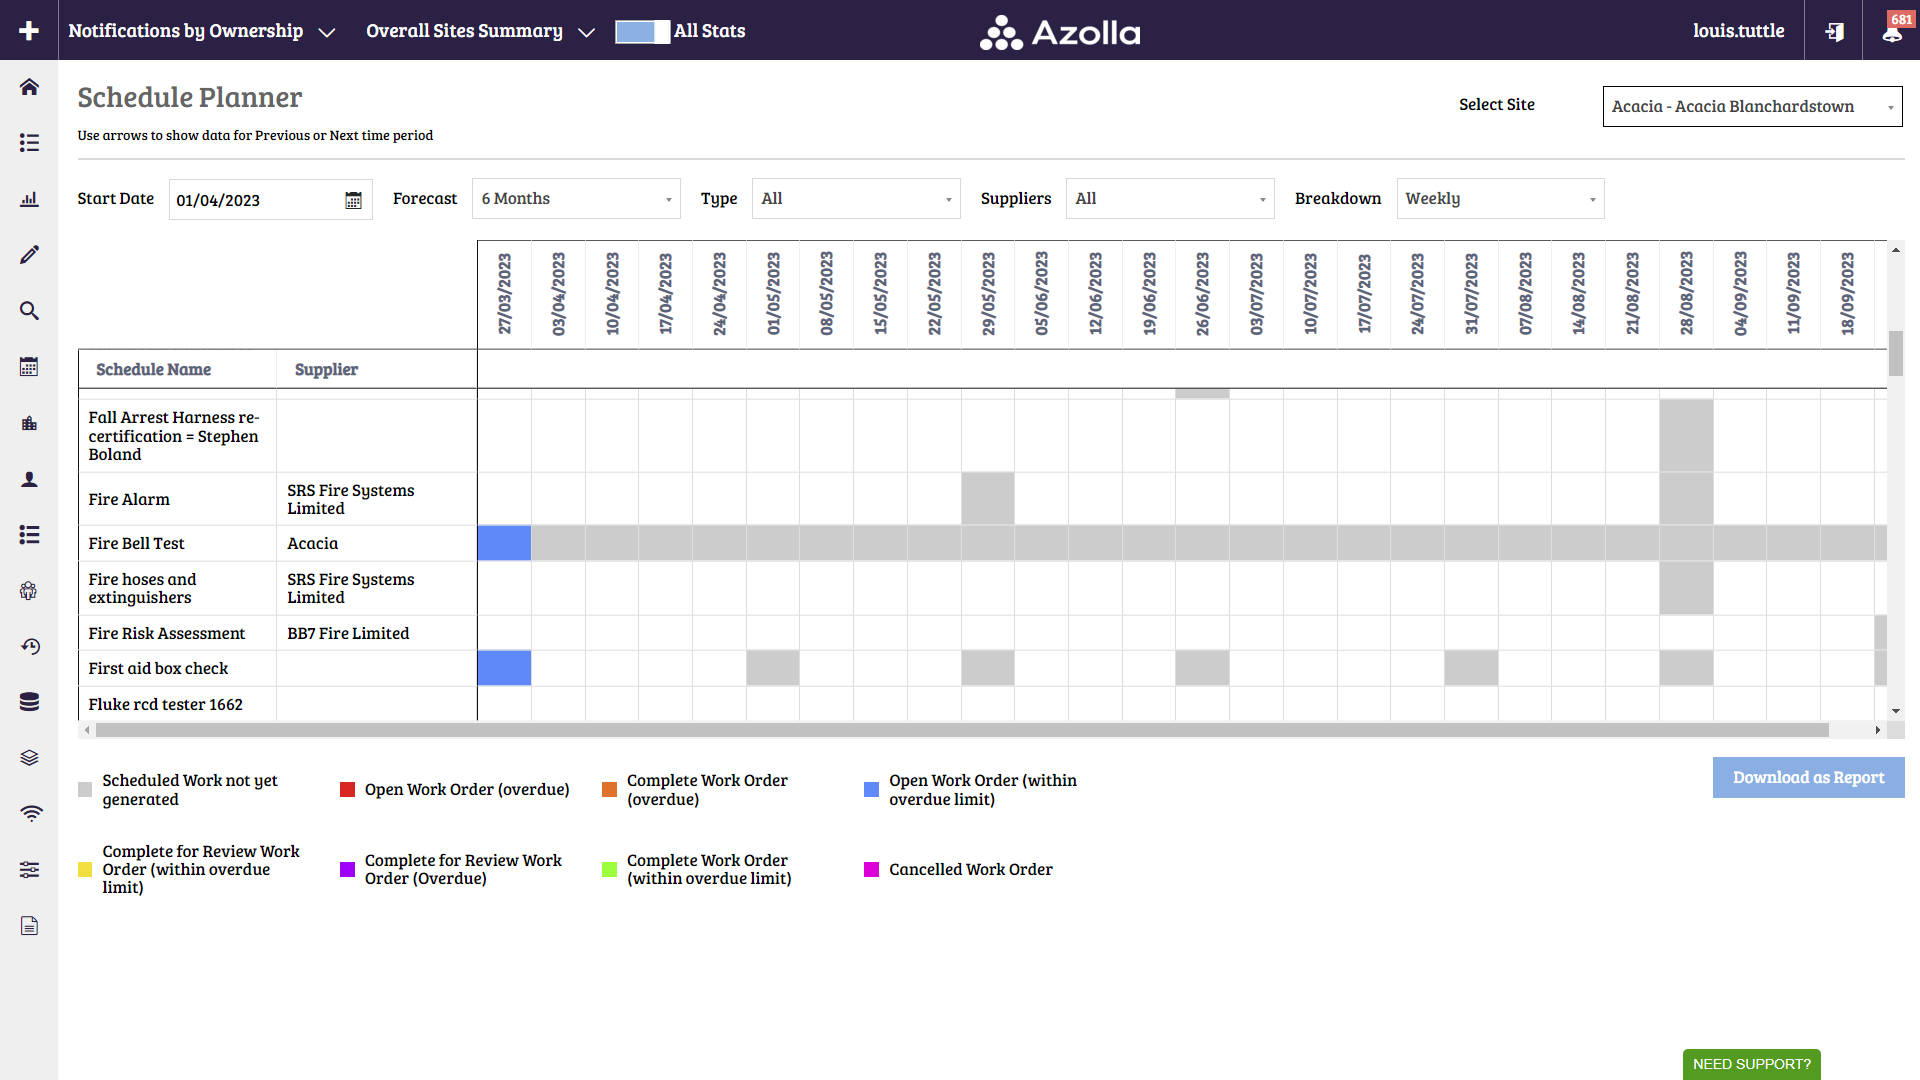The height and width of the screenshot is (1080, 1920).
Task: Click the plus icon top left corner
Action: coord(29,30)
